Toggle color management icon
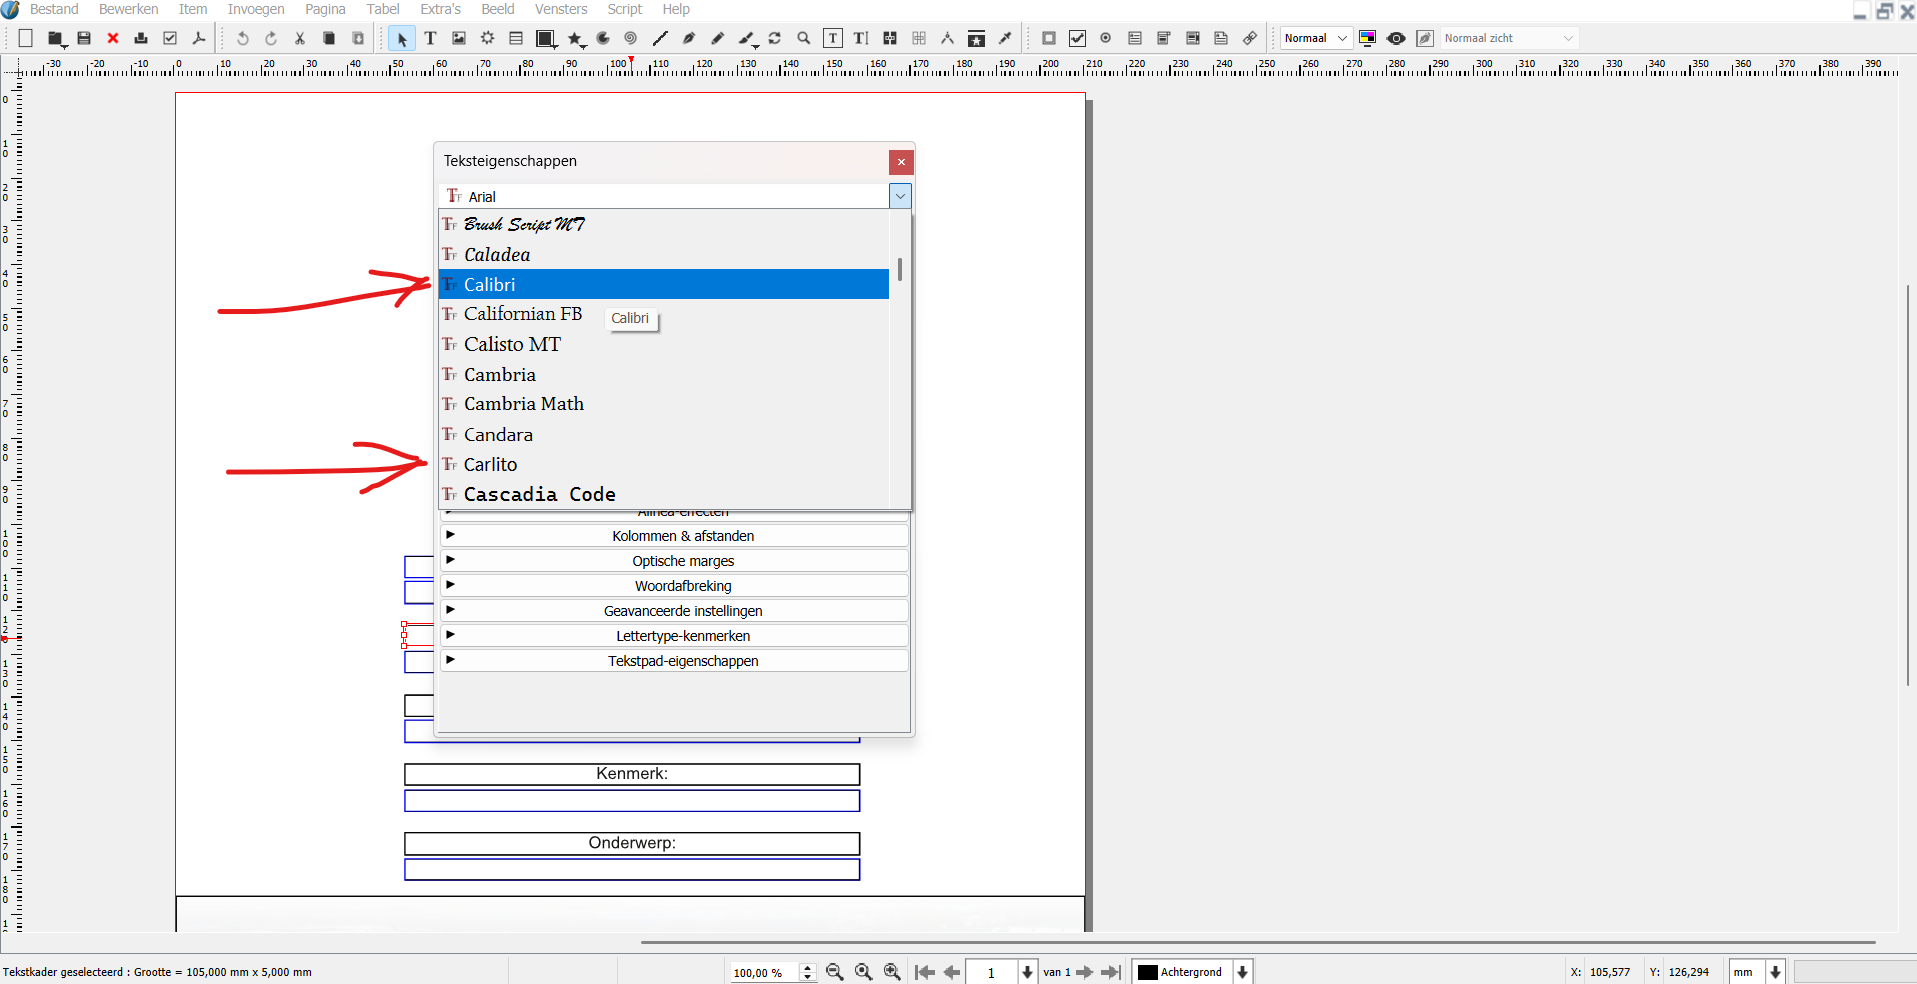1917x984 pixels. click(1367, 38)
